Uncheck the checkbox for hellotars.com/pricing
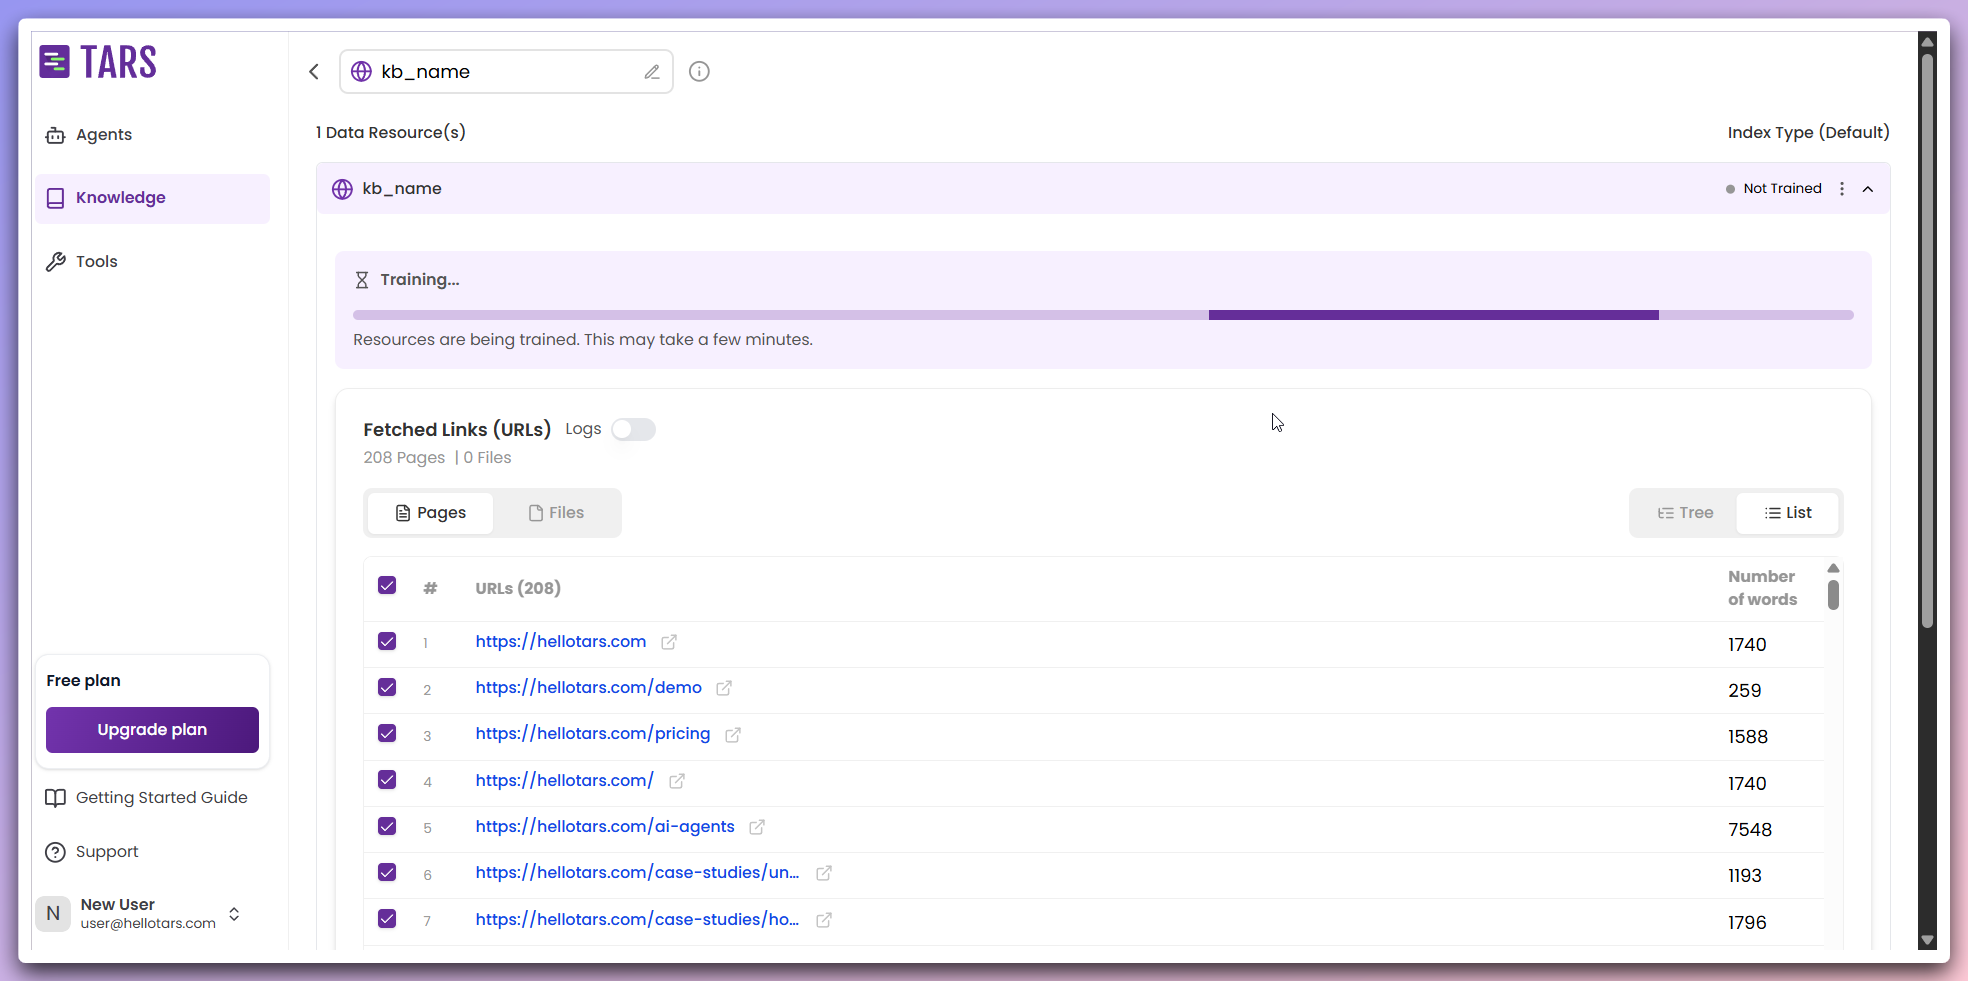The width and height of the screenshot is (1968, 981). tap(387, 733)
